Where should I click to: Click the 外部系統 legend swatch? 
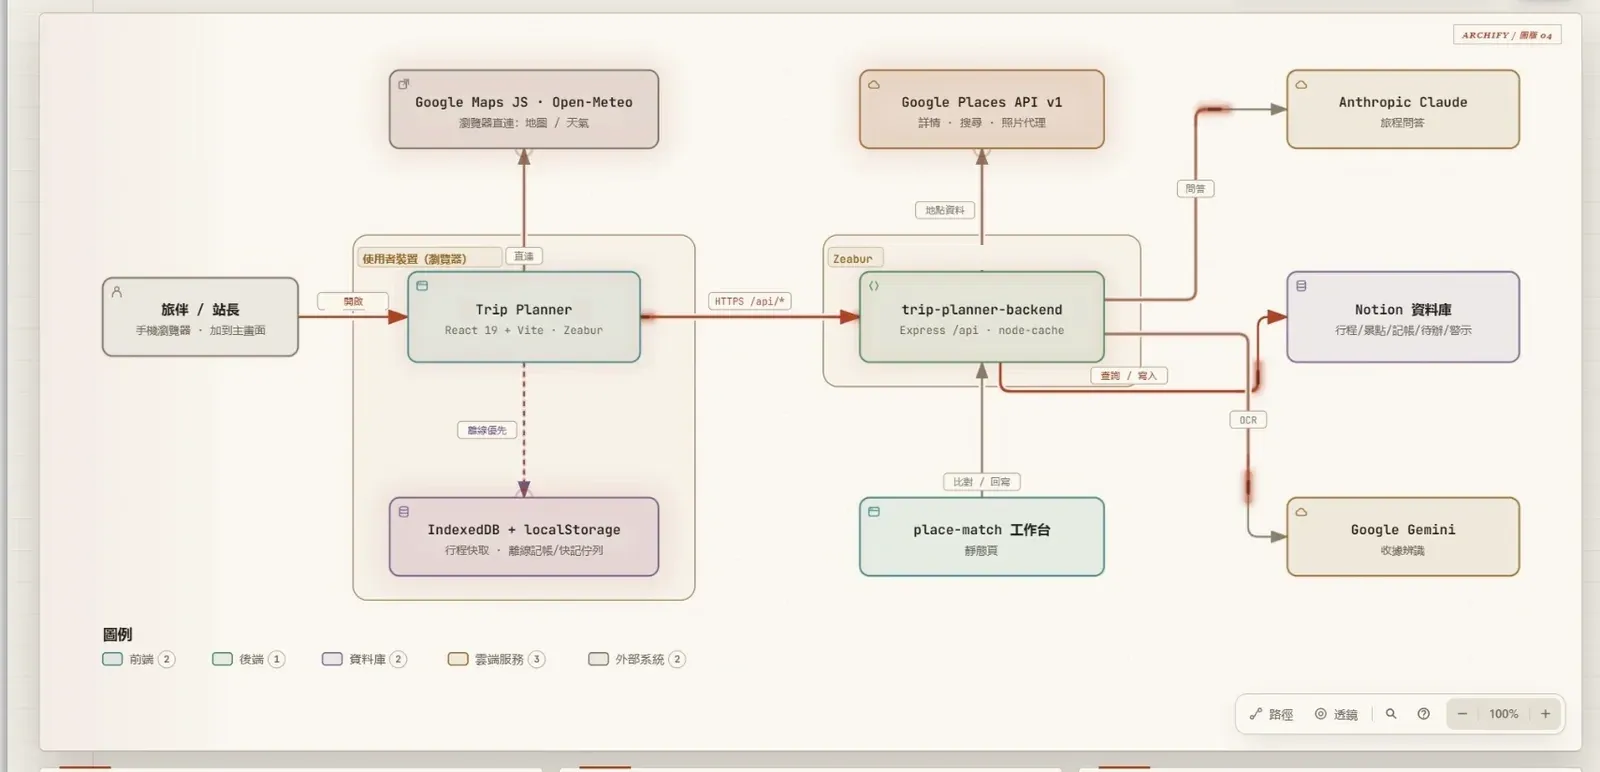(598, 659)
